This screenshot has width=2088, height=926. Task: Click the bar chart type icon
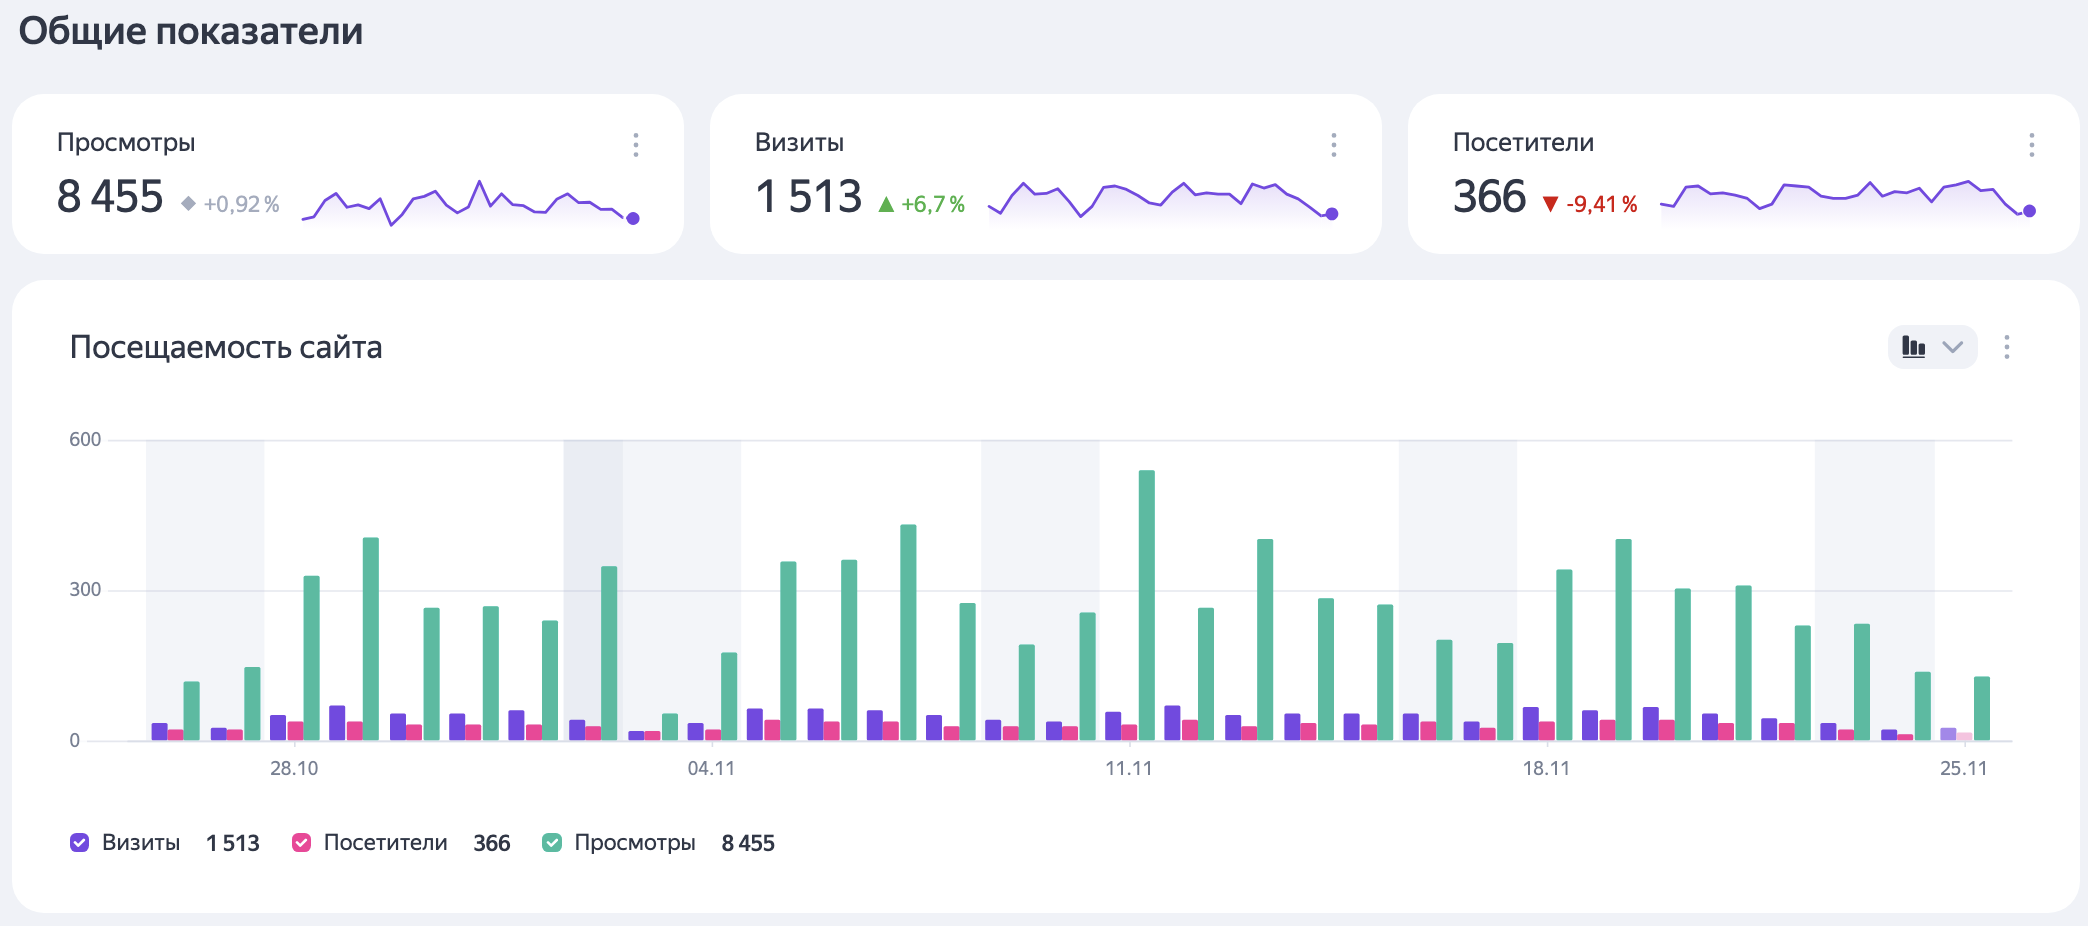pyautogui.click(x=1913, y=347)
